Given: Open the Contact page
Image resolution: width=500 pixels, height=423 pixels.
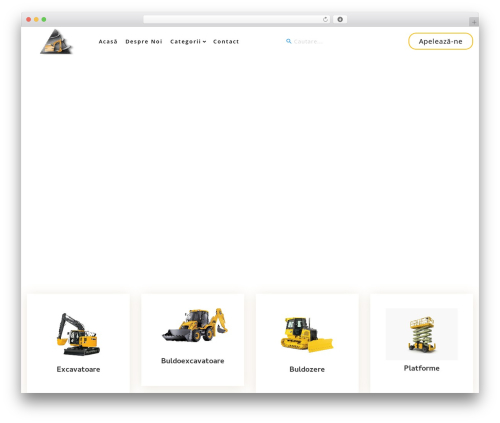Looking at the screenshot, I should click(x=226, y=42).
